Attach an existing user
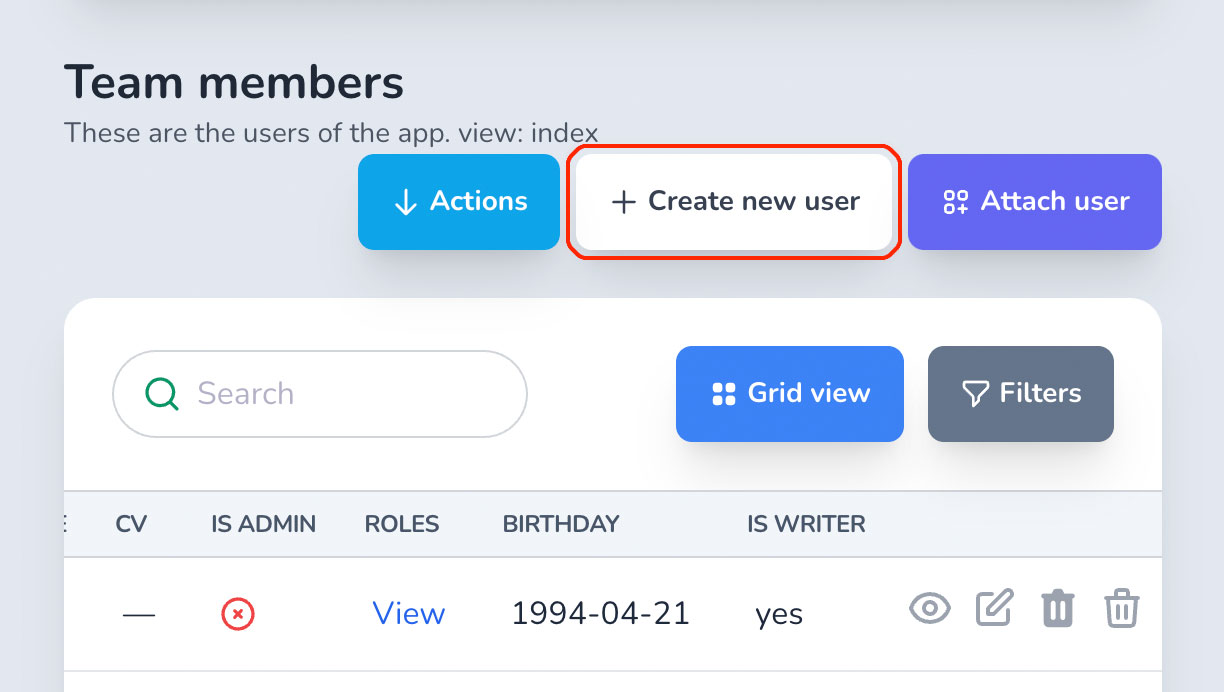This screenshot has width=1224, height=692. click(x=1035, y=201)
